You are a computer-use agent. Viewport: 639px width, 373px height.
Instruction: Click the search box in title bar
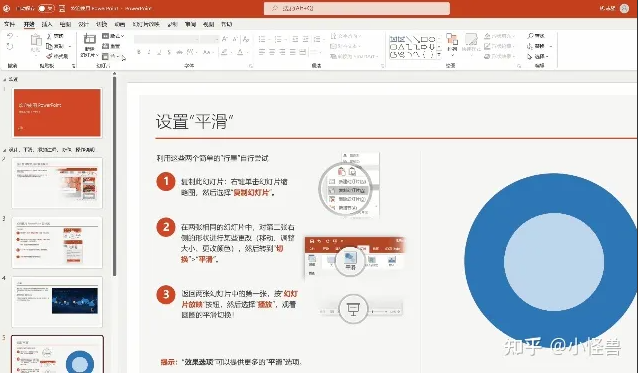coord(357,8)
